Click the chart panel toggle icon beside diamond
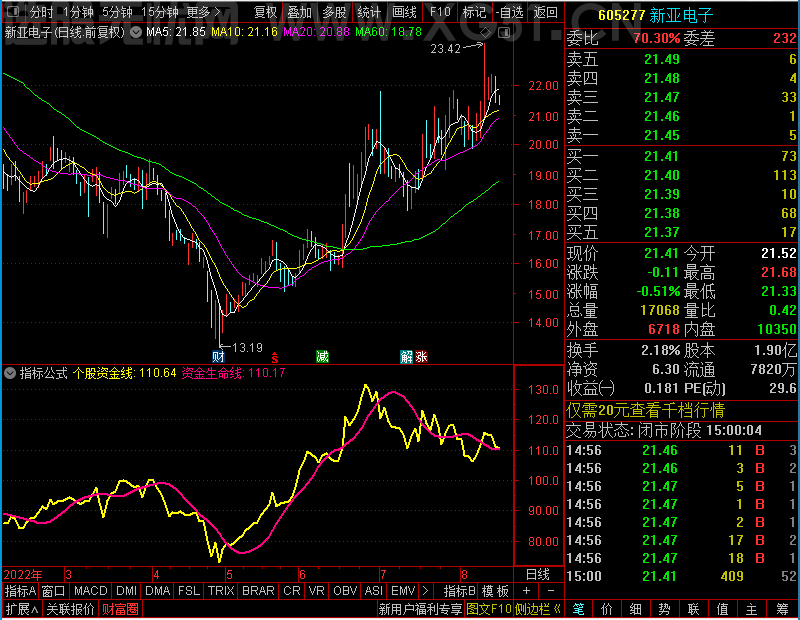Screen dimensions: 800x620 point(504,33)
